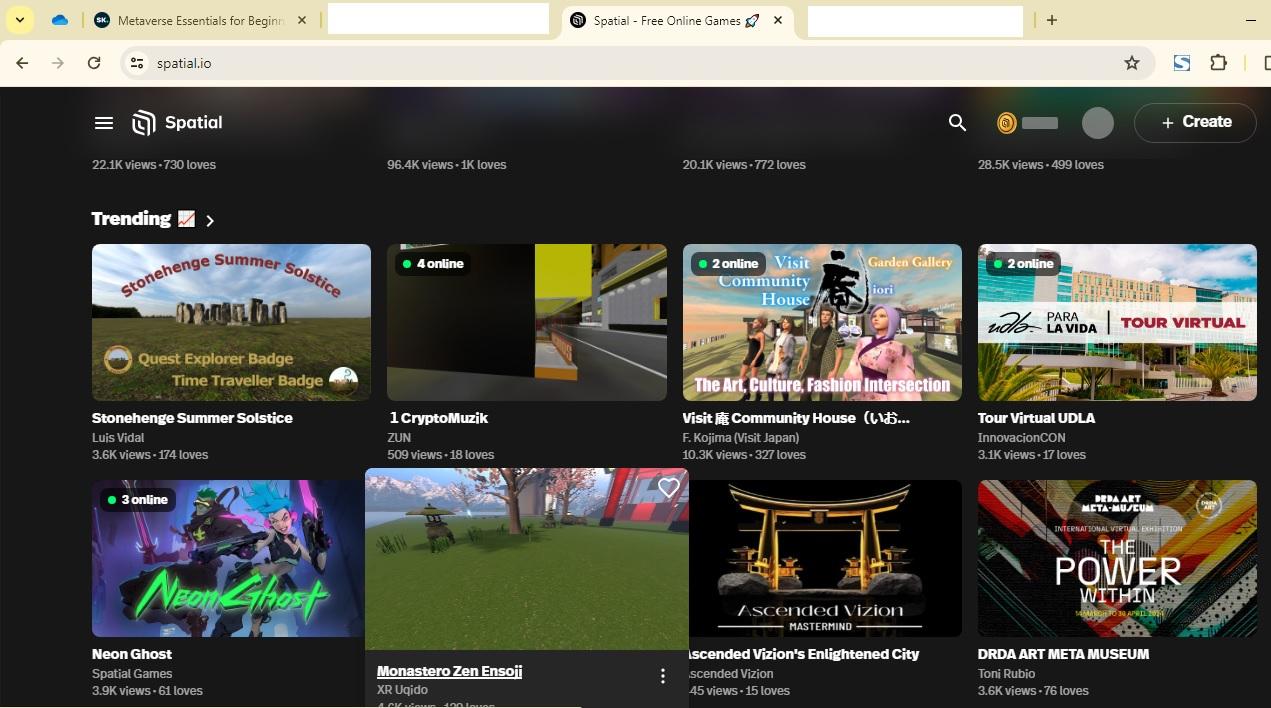Click creator name ZUN
Screen dimensions: 1271x708
399,438
